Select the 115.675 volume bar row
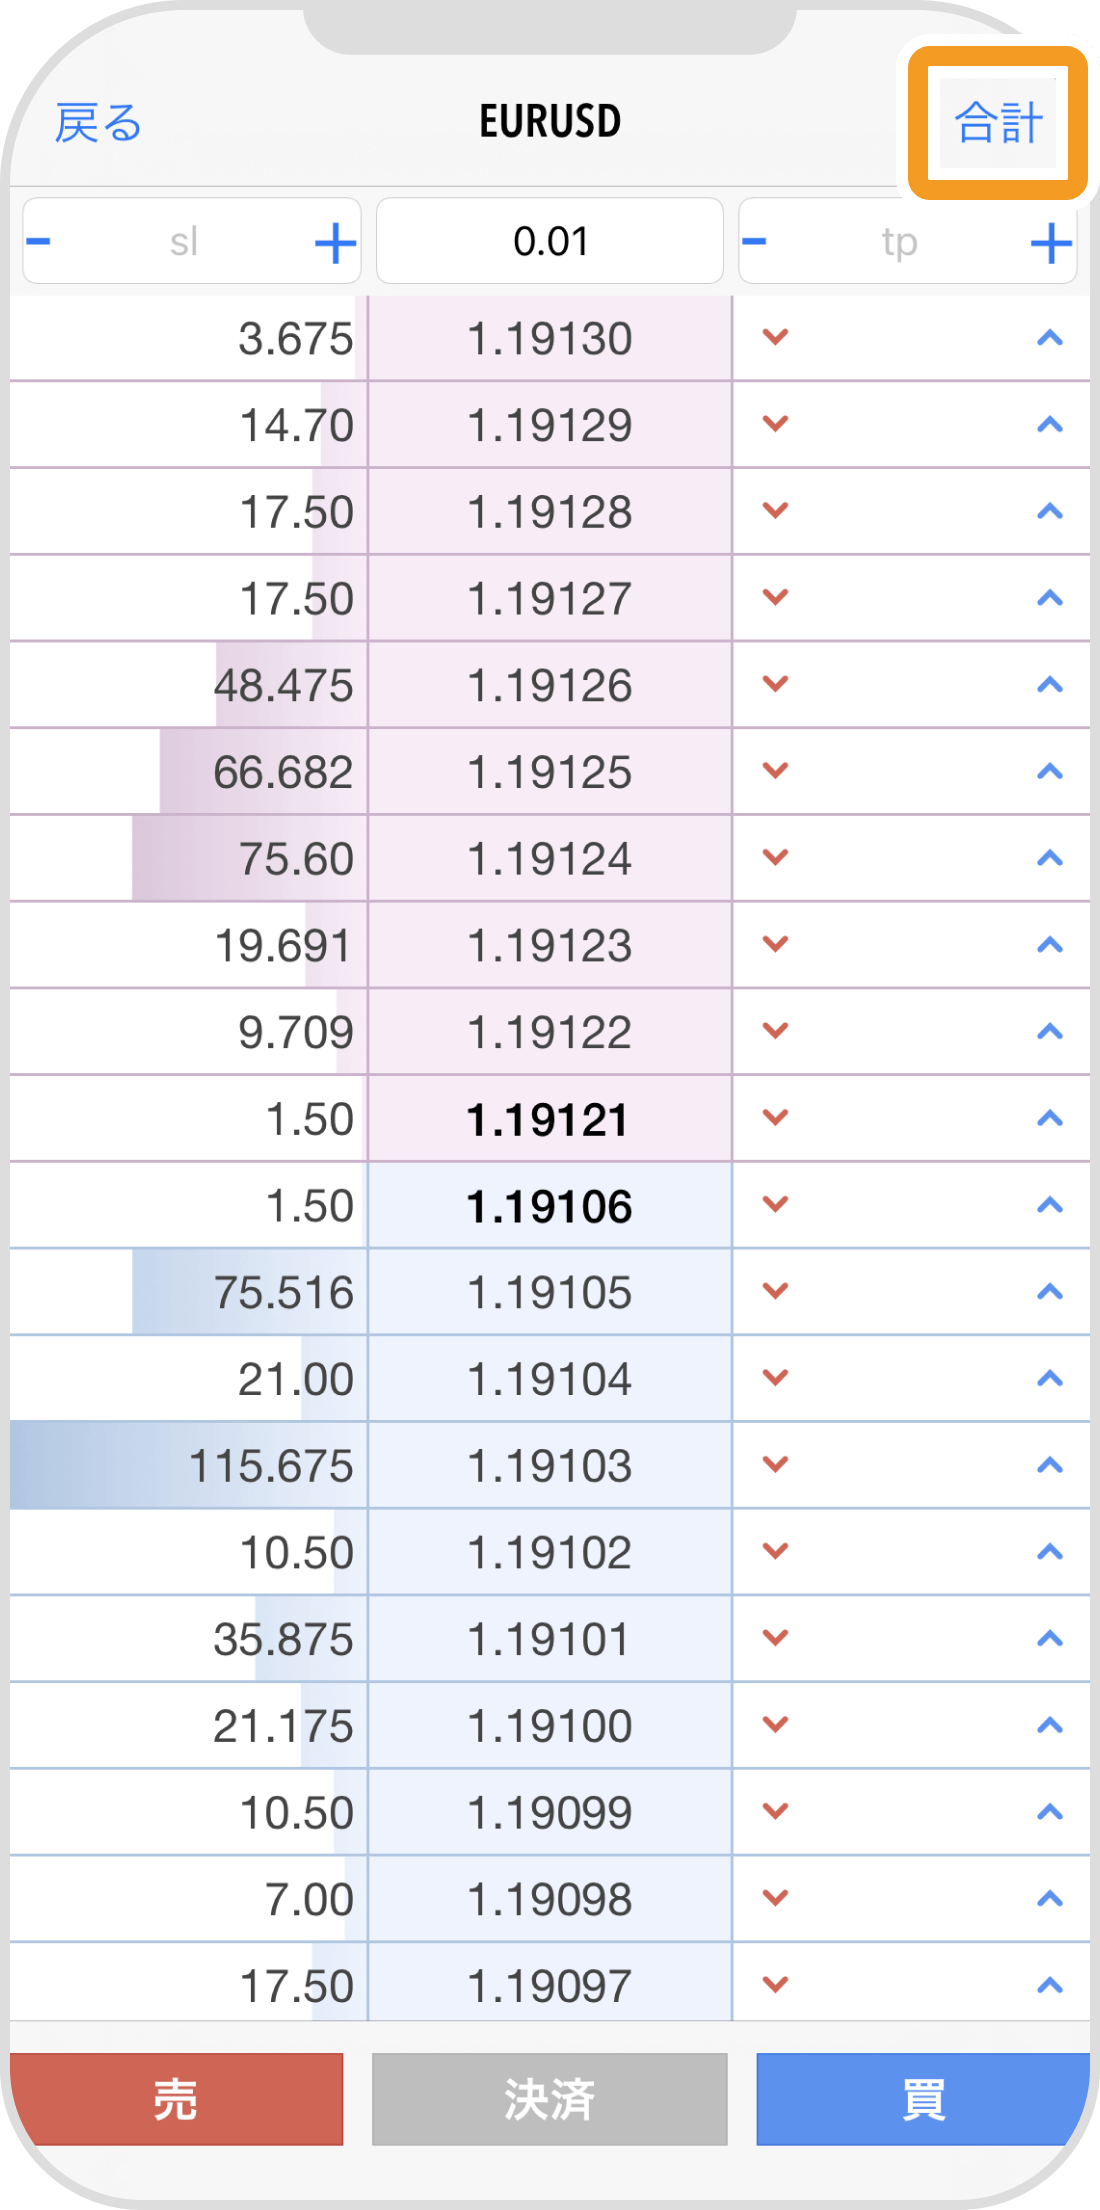This screenshot has width=1100, height=2210. [190, 1466]
